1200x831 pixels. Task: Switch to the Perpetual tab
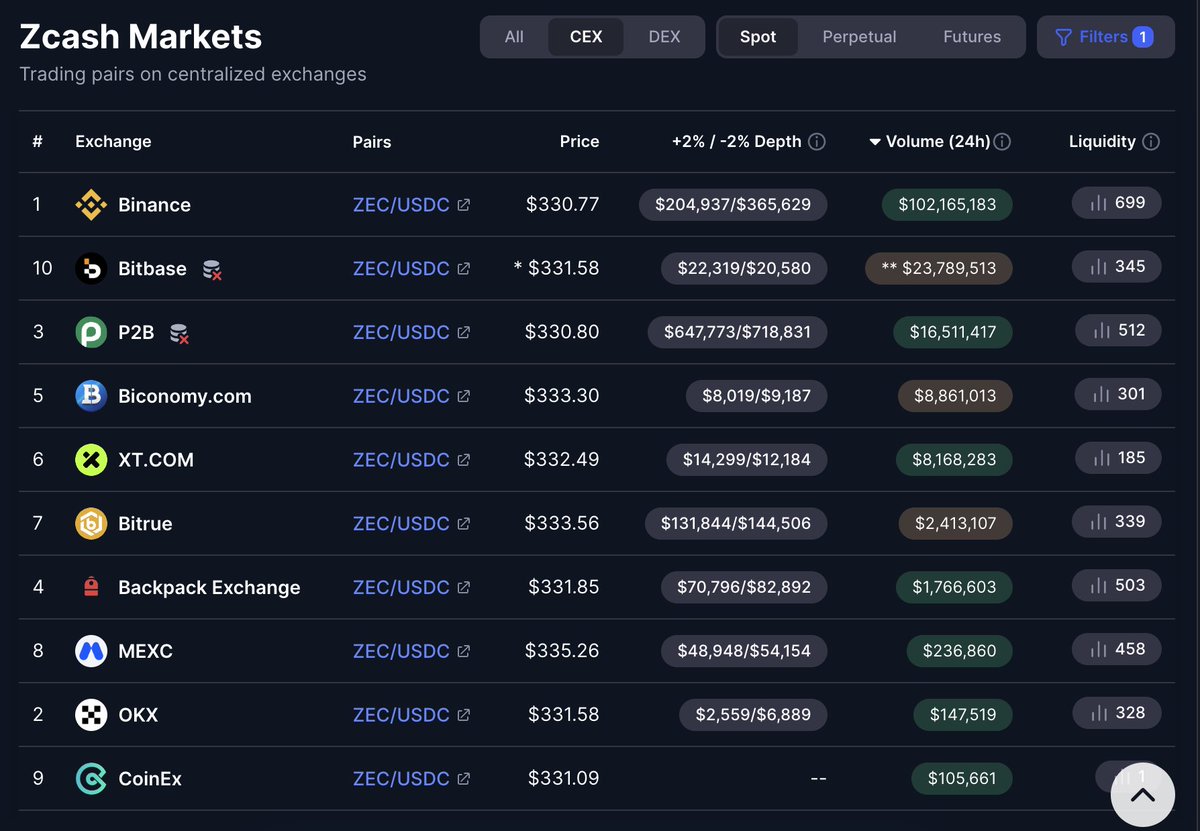pyautogui.click(x=859, y=37)
